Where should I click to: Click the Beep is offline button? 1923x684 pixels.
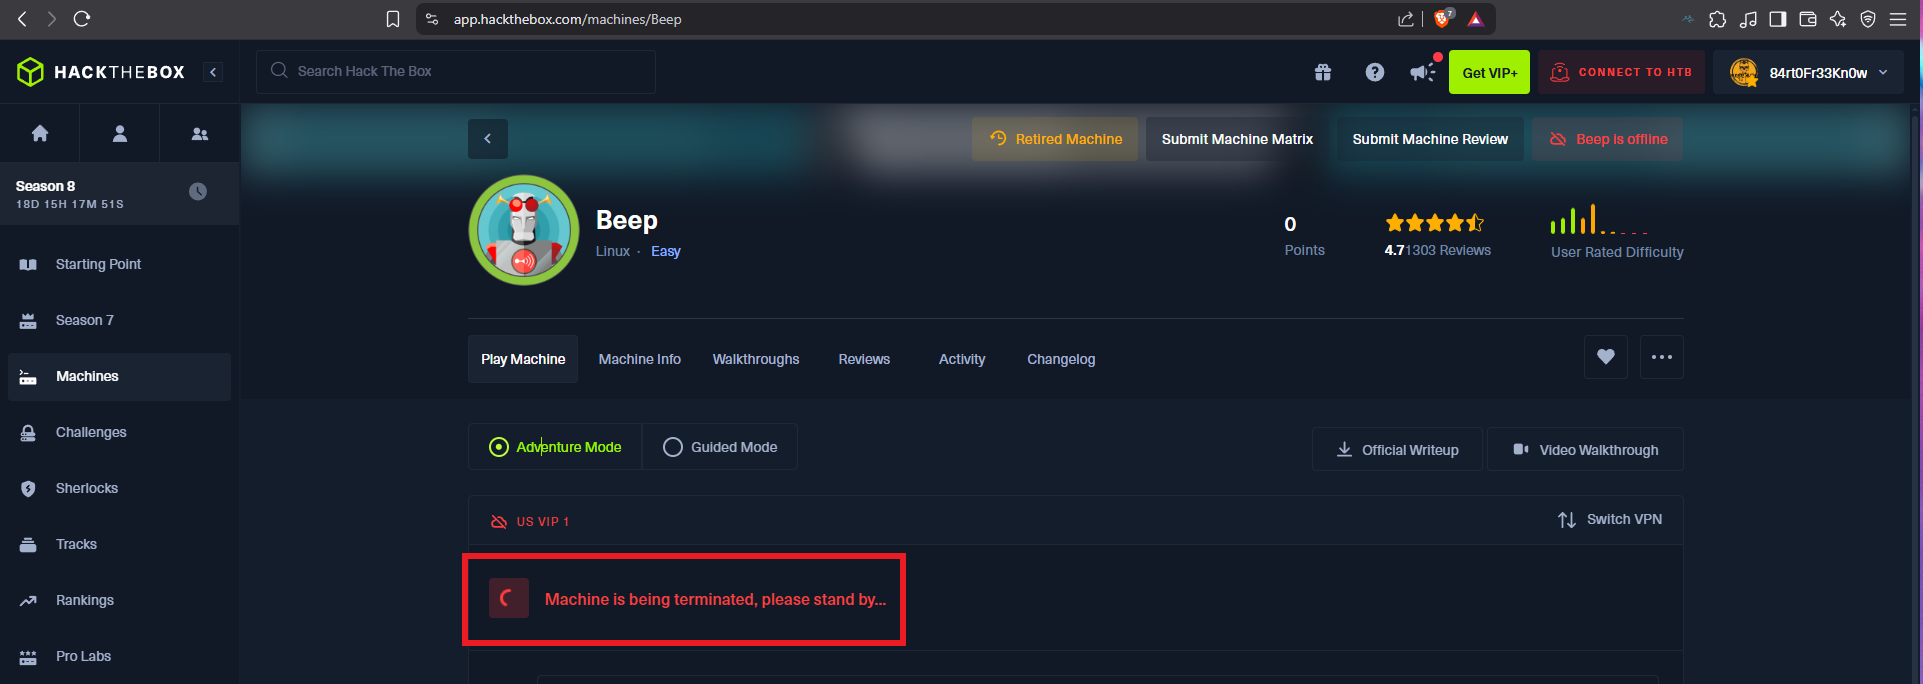[1608, 139]
